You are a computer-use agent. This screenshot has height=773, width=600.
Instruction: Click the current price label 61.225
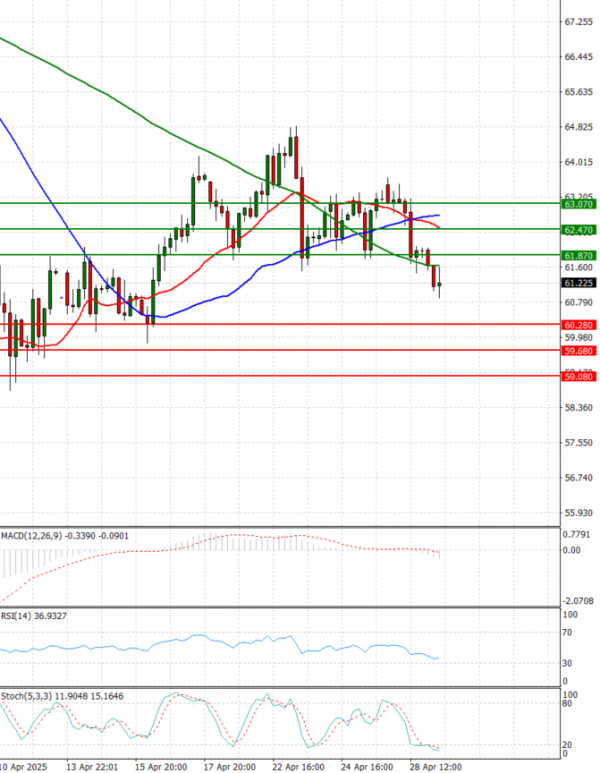tap(579, 283)
